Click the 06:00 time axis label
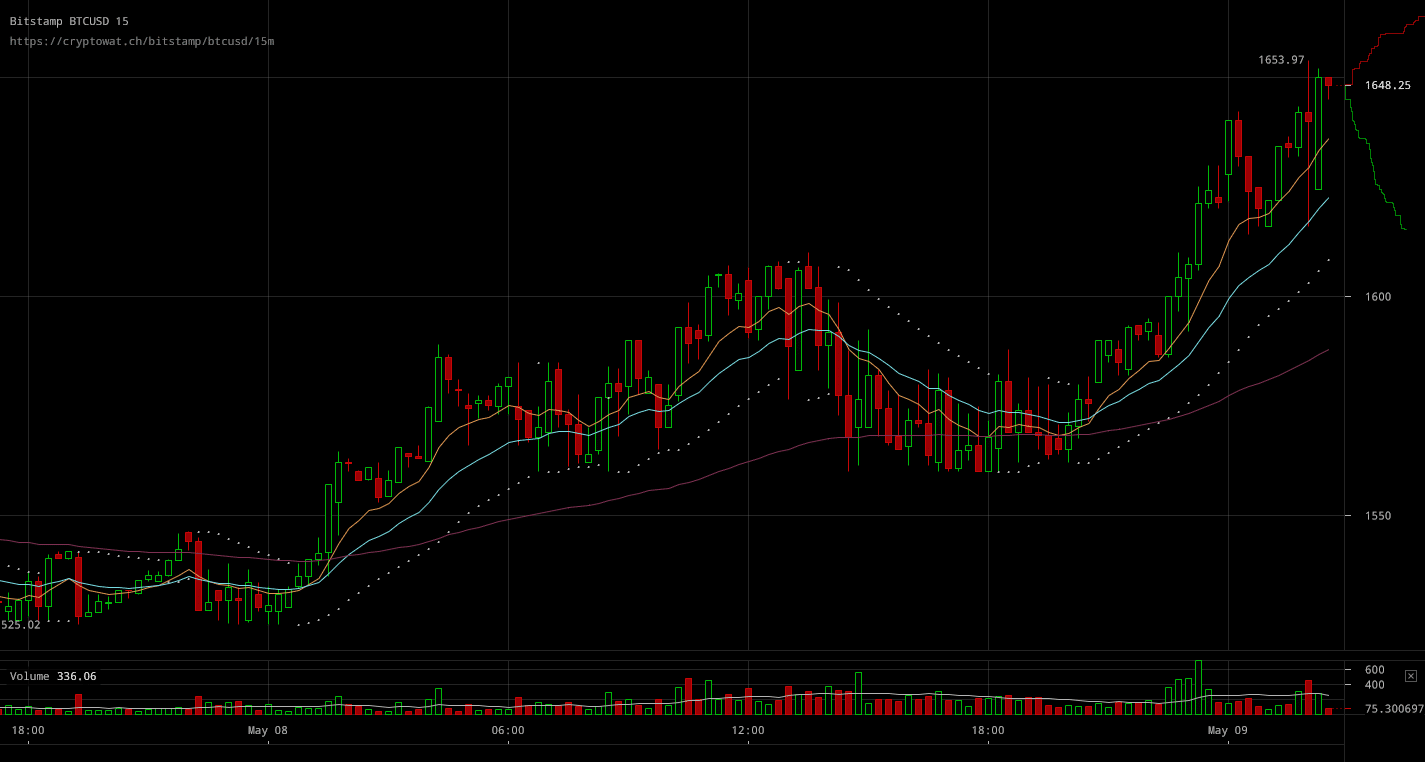Screen dimensions: 1425x762 pos(508,731)
